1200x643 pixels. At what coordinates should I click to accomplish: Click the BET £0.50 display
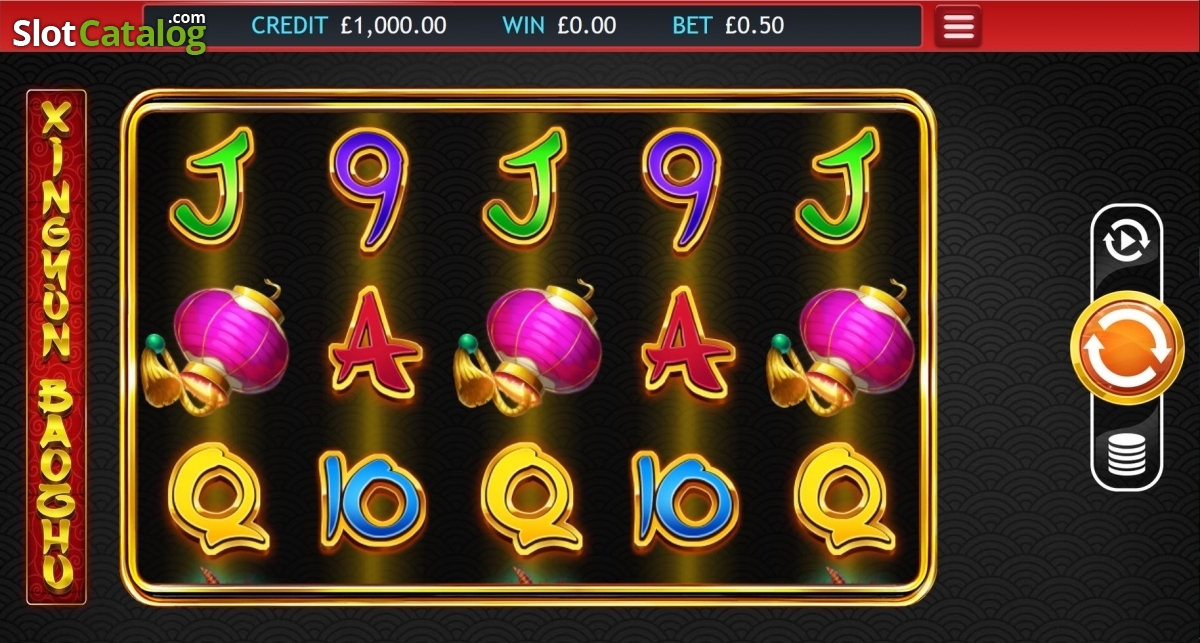tap(728, 26)
